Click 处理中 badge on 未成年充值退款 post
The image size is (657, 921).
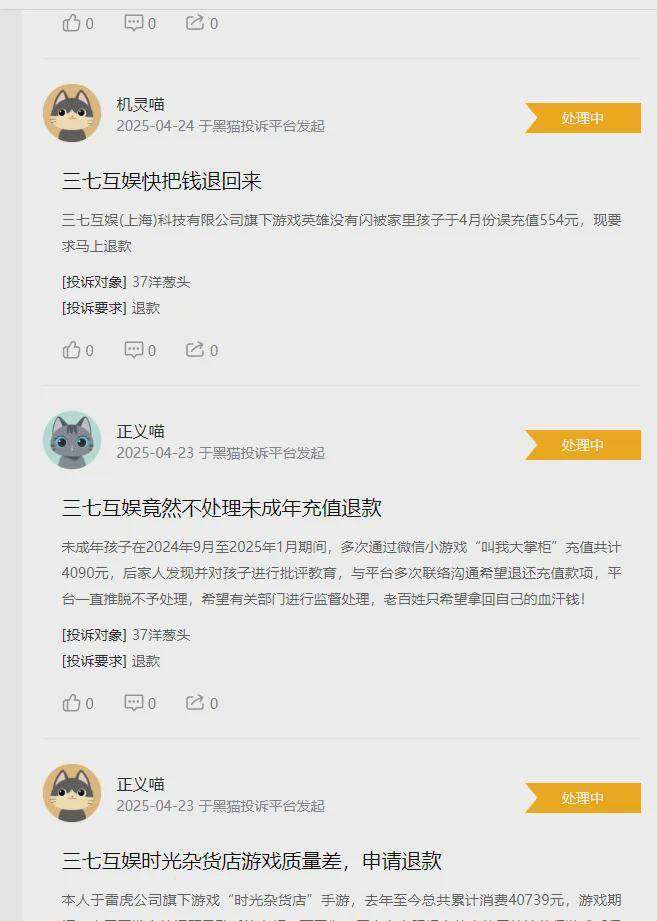583,445
